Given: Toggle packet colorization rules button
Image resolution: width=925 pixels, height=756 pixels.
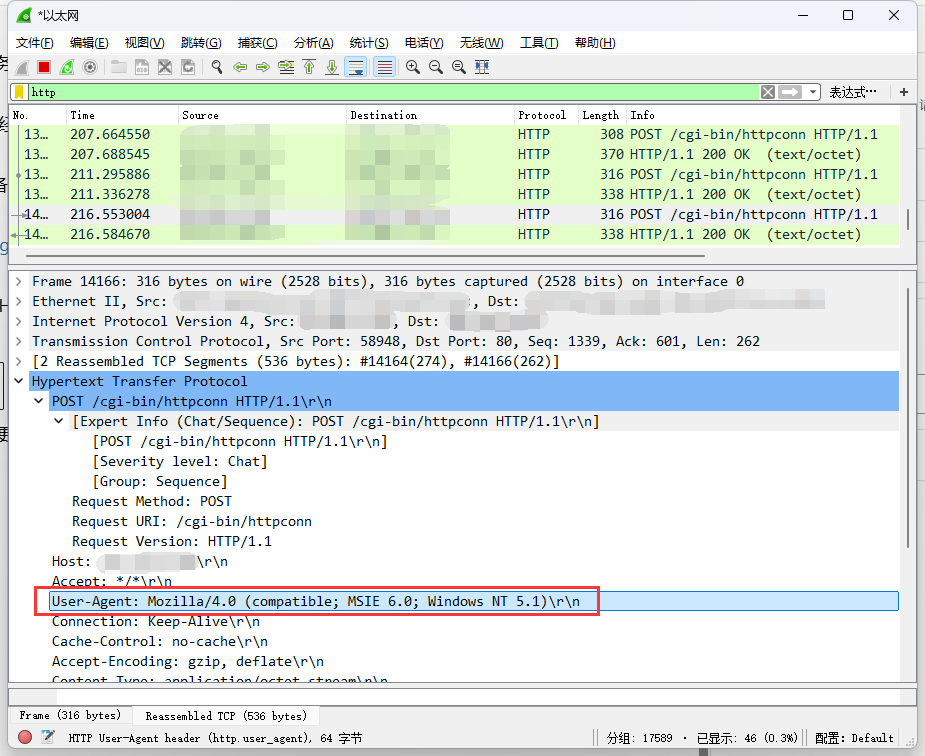Looking at the screenshot, I should pos(384,67).
